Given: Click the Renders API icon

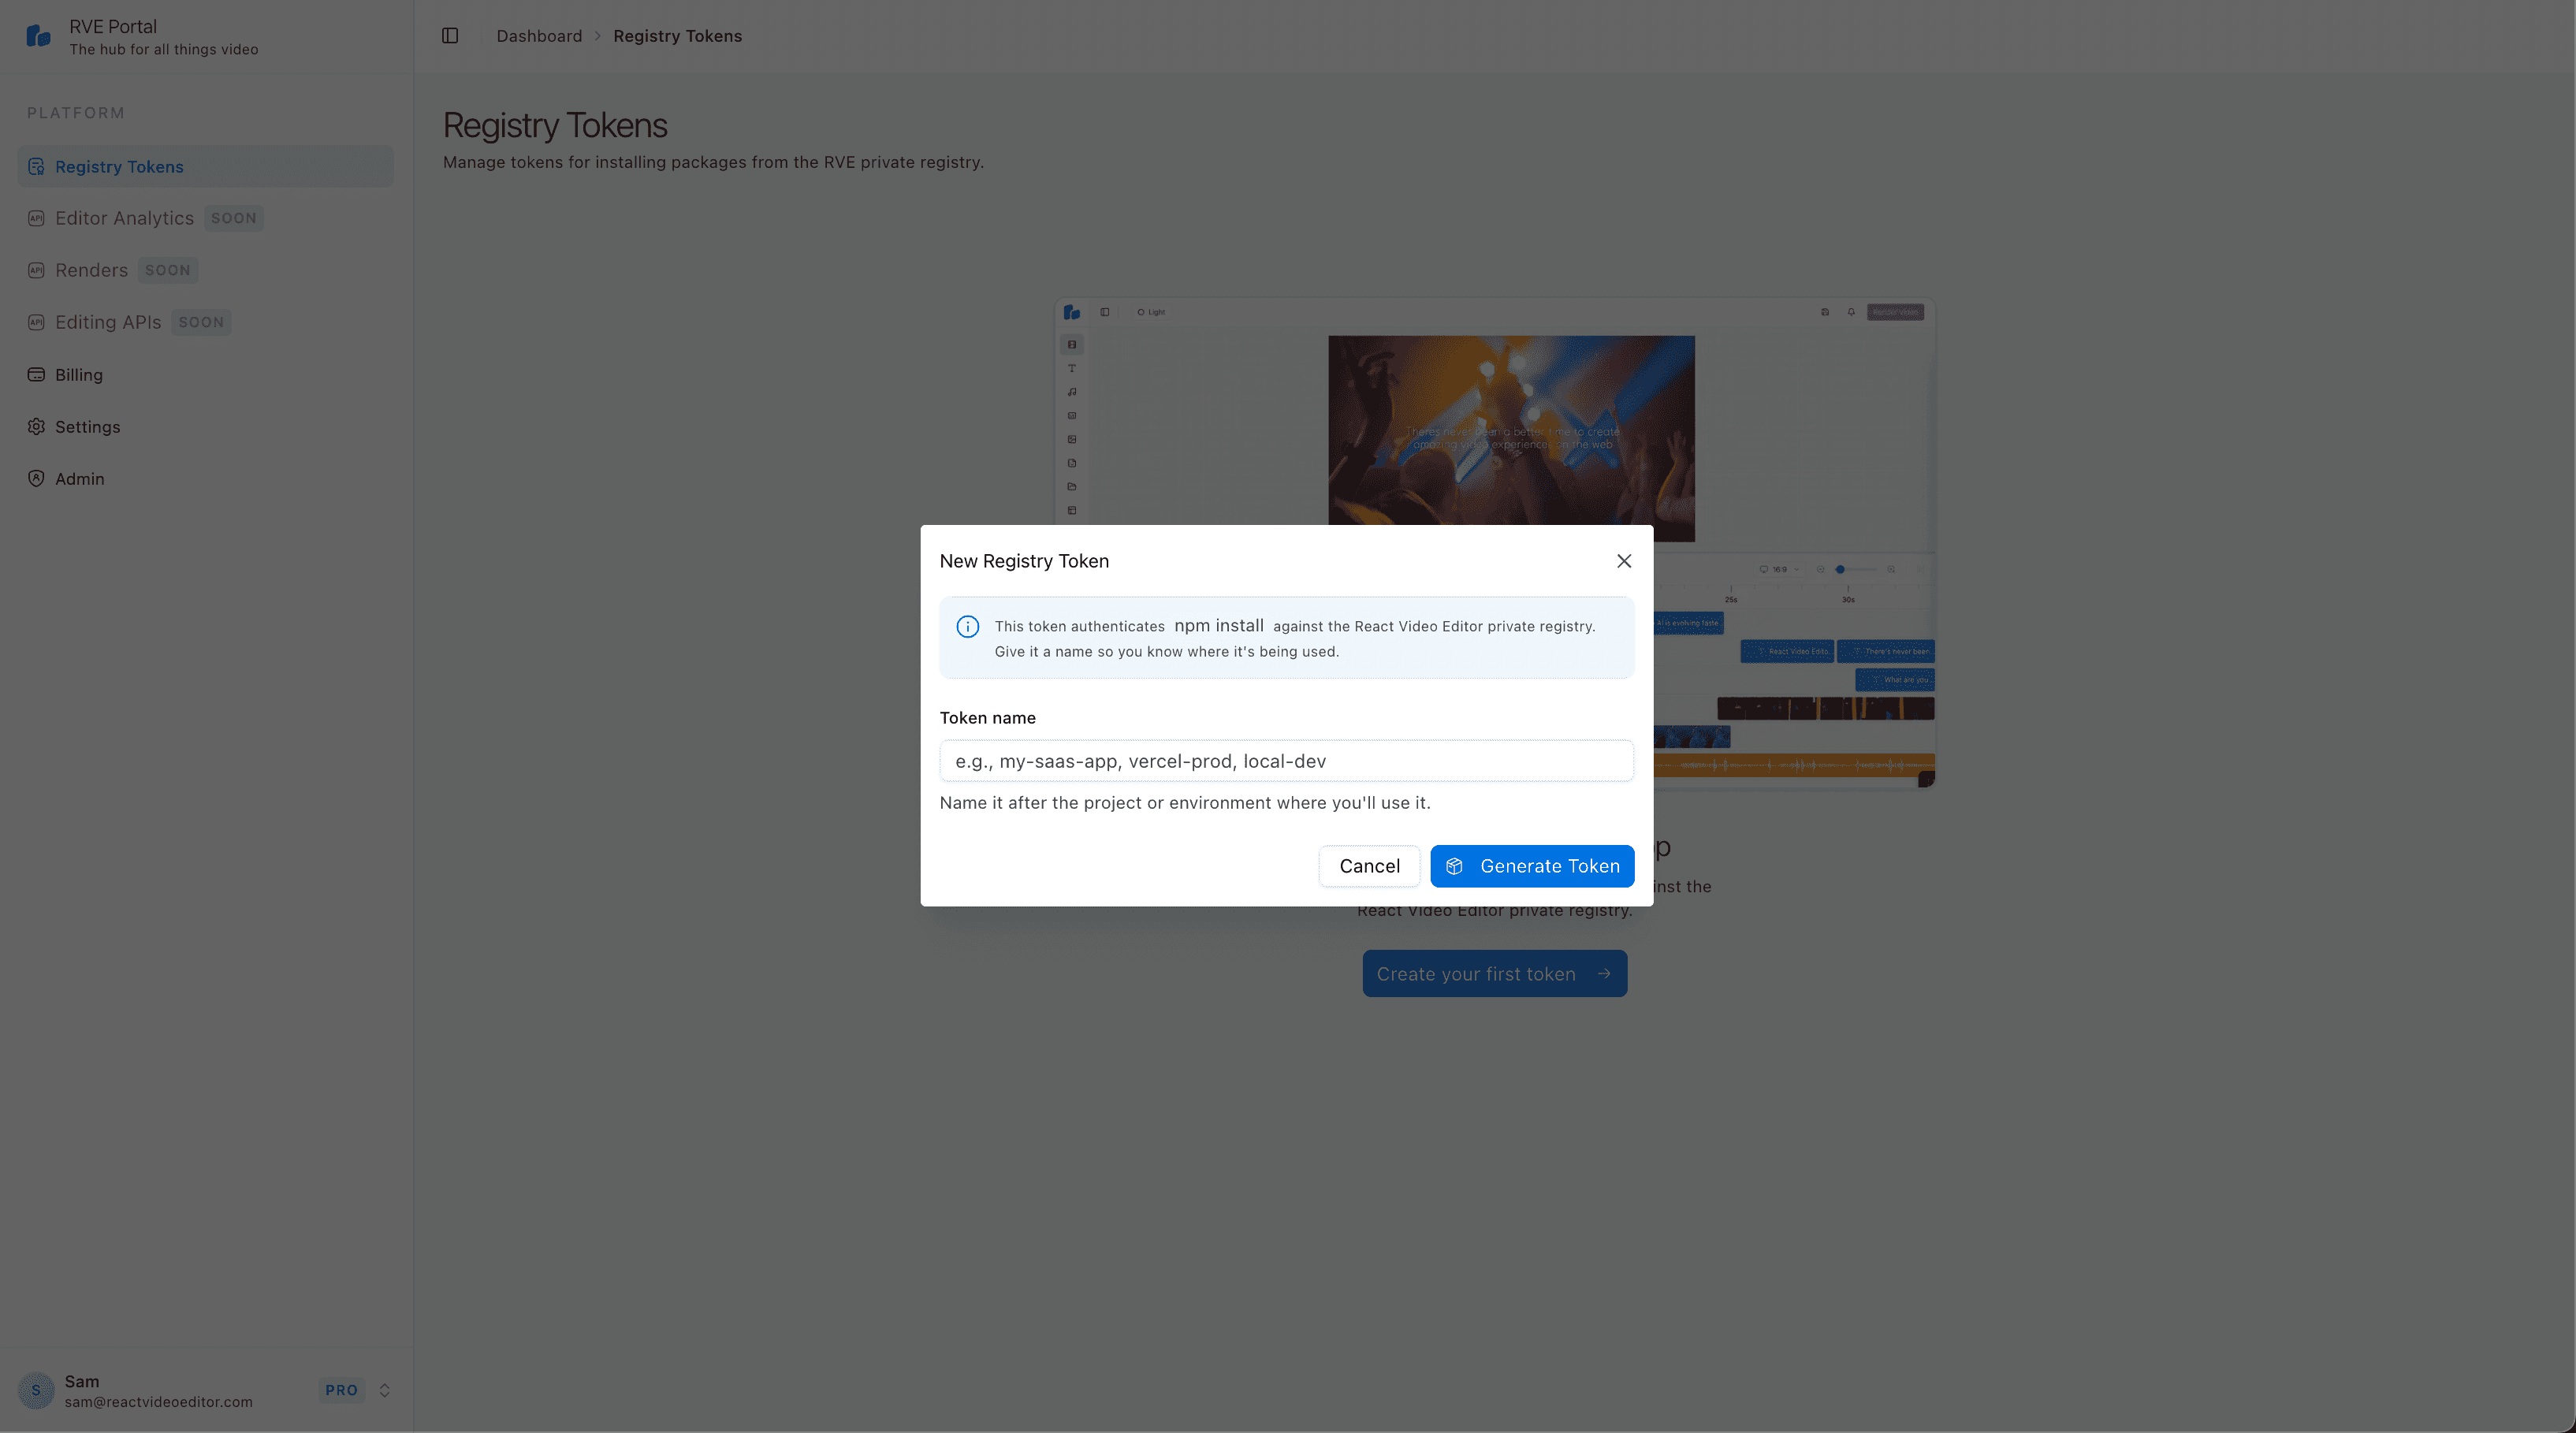Looking at the screenshot, I should point(36,270).
